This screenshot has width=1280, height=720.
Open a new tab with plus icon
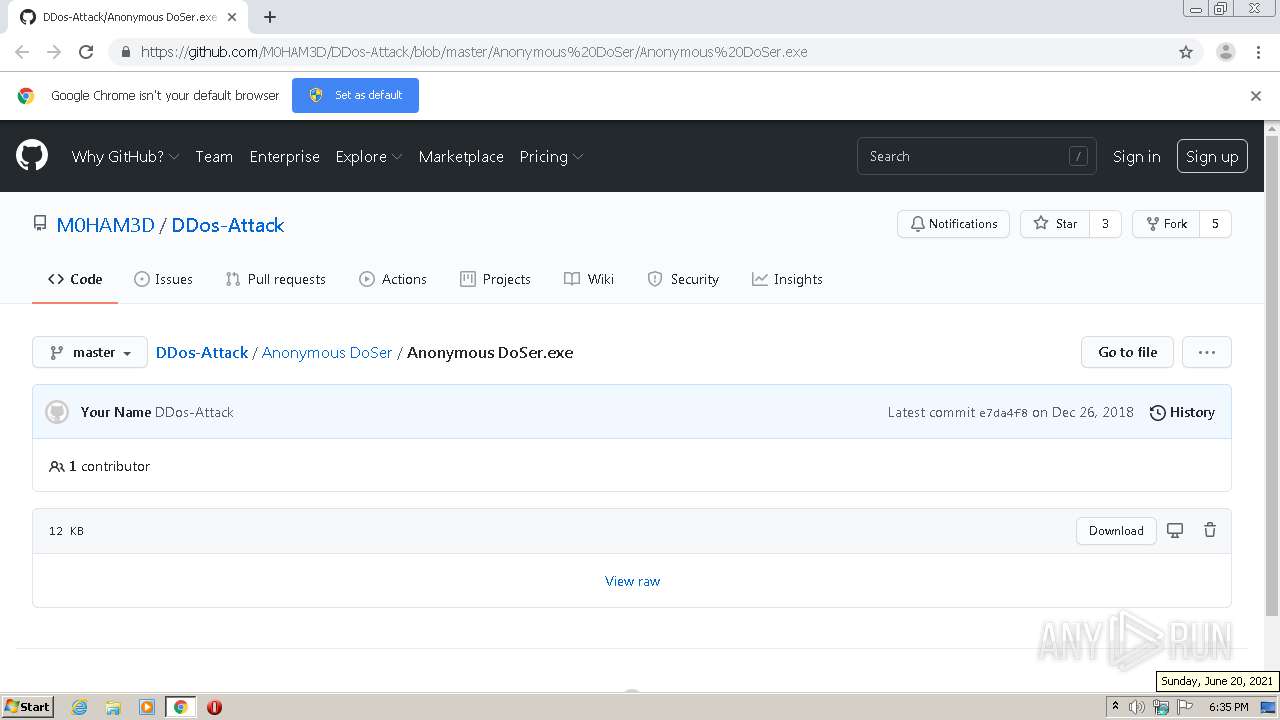point(269,17)
